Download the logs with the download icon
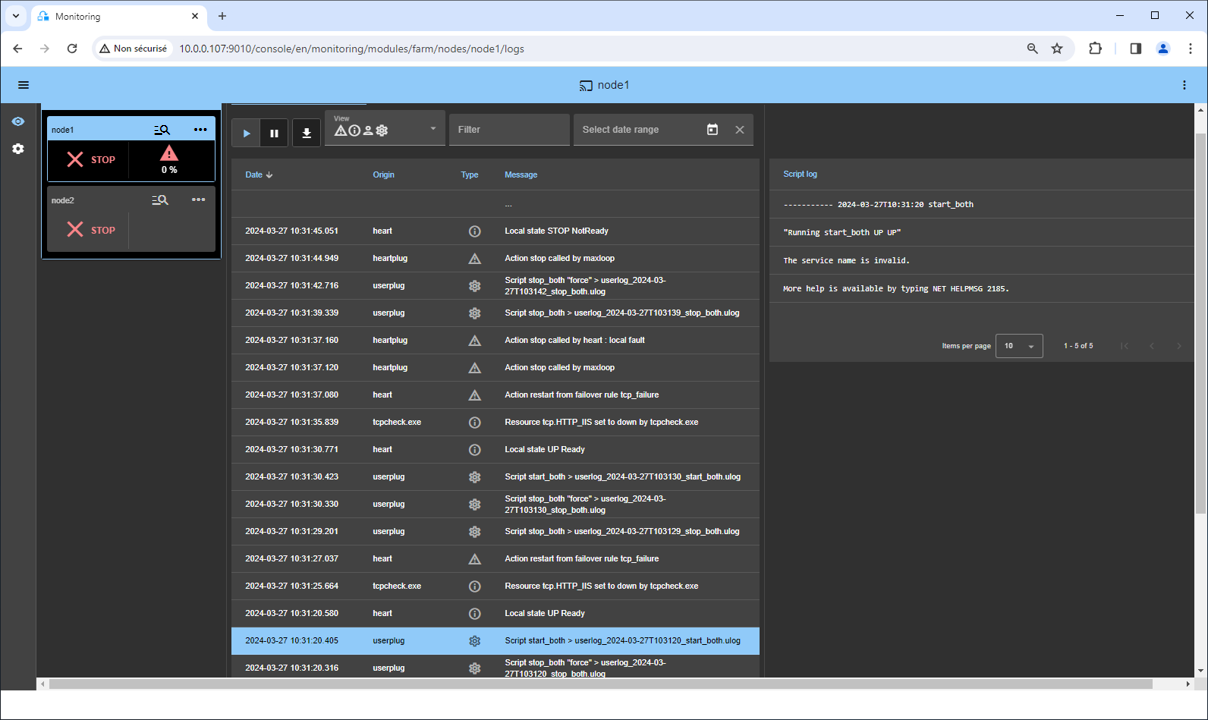The height and width of the screenshot is (720, 1208). (x=306, y=133)
